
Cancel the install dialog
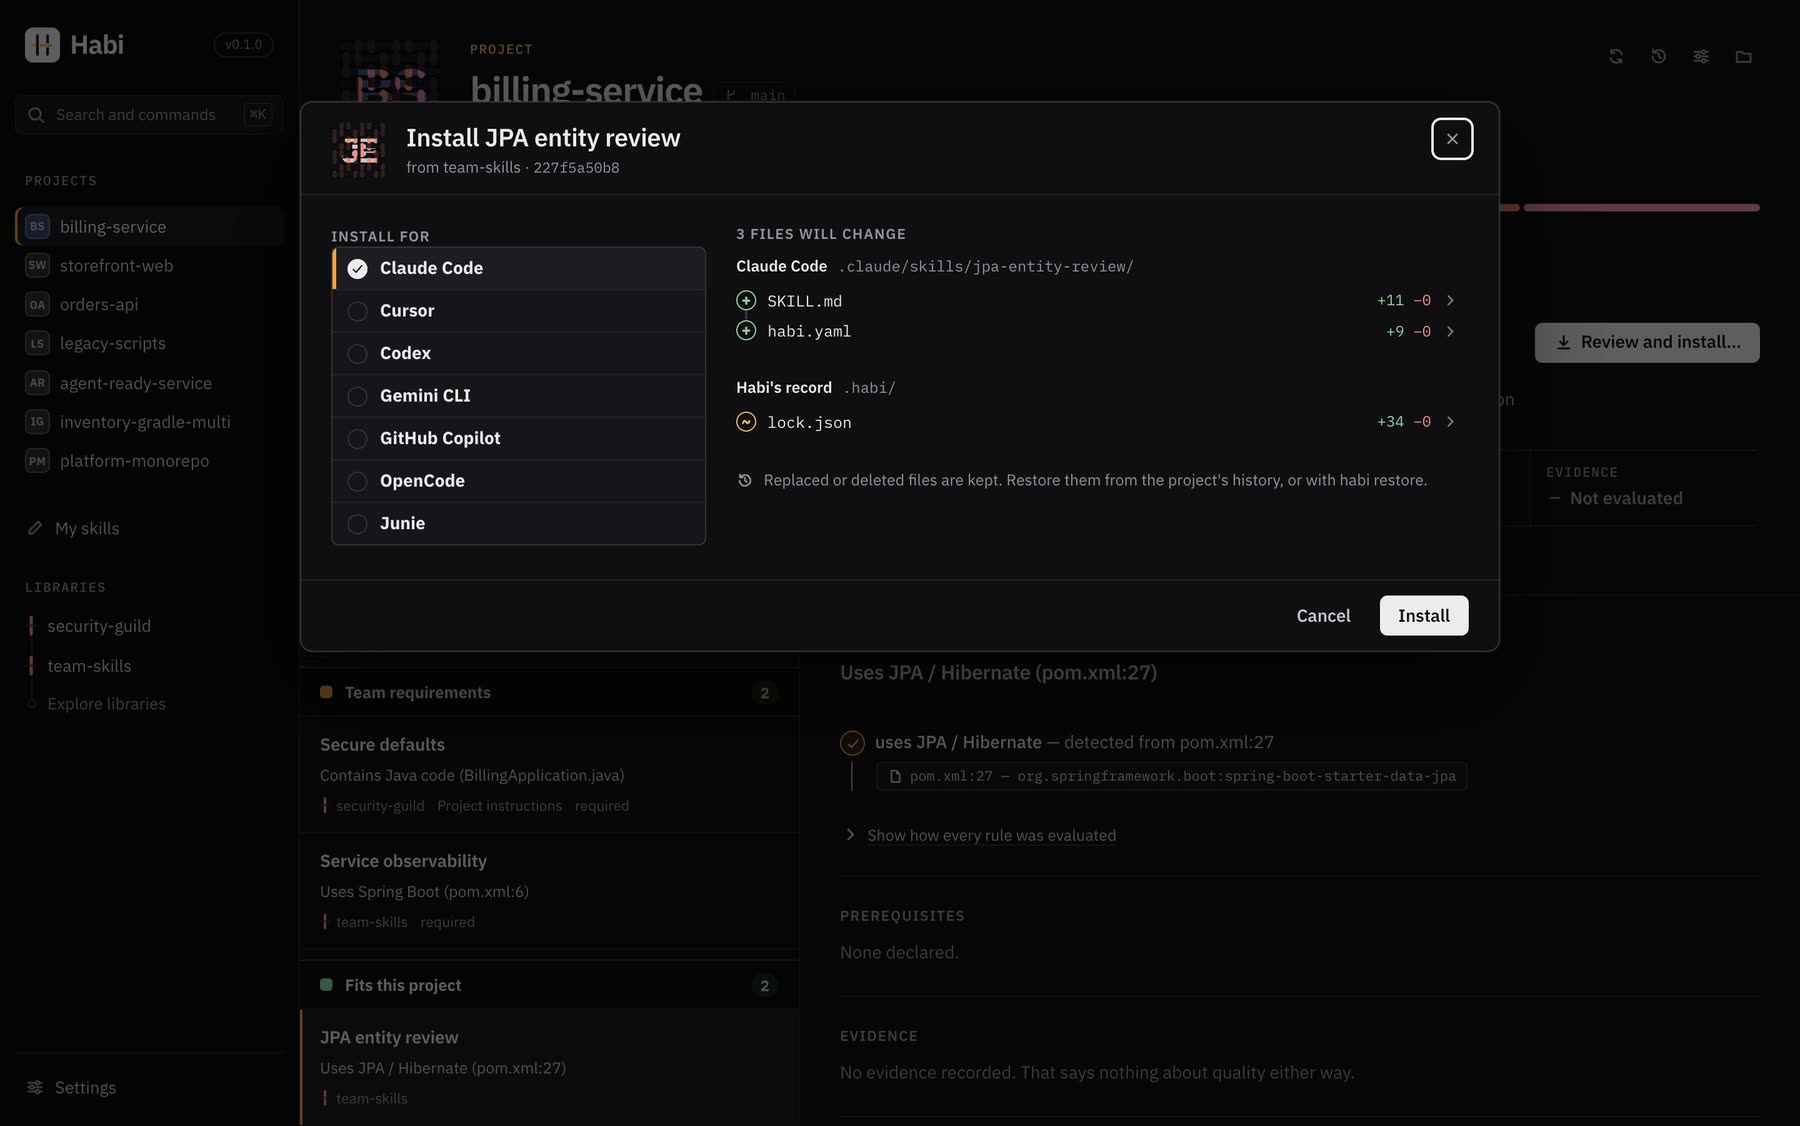tap(1323, 616)
